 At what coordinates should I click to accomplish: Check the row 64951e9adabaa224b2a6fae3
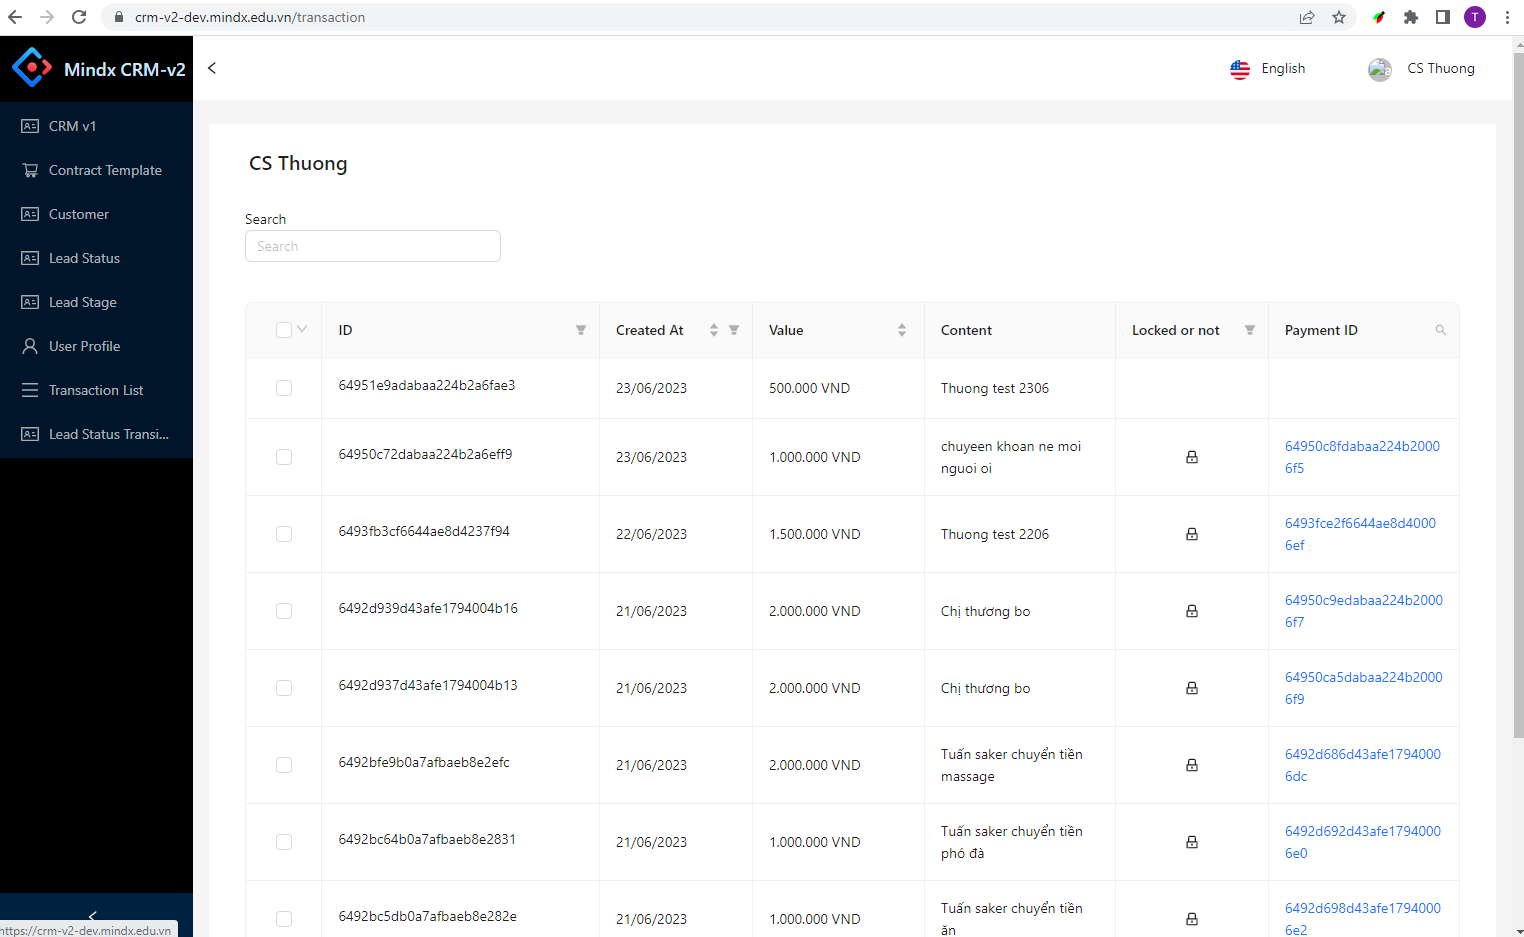click(x=284, y=388)
